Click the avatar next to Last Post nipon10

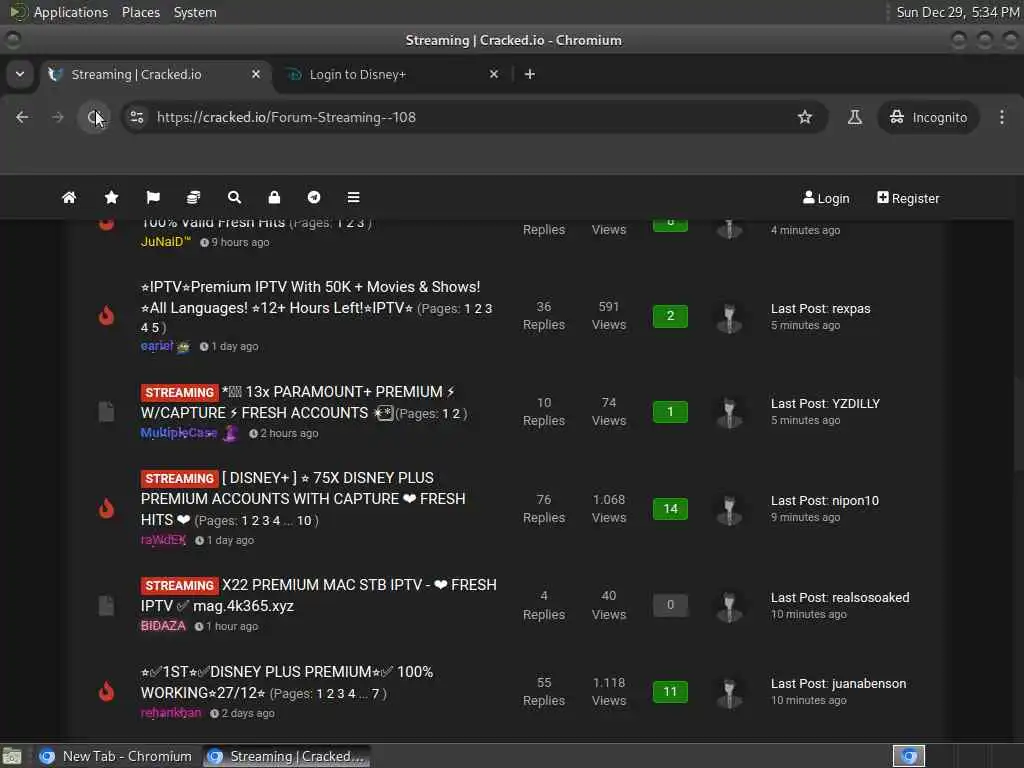[729, 509]
